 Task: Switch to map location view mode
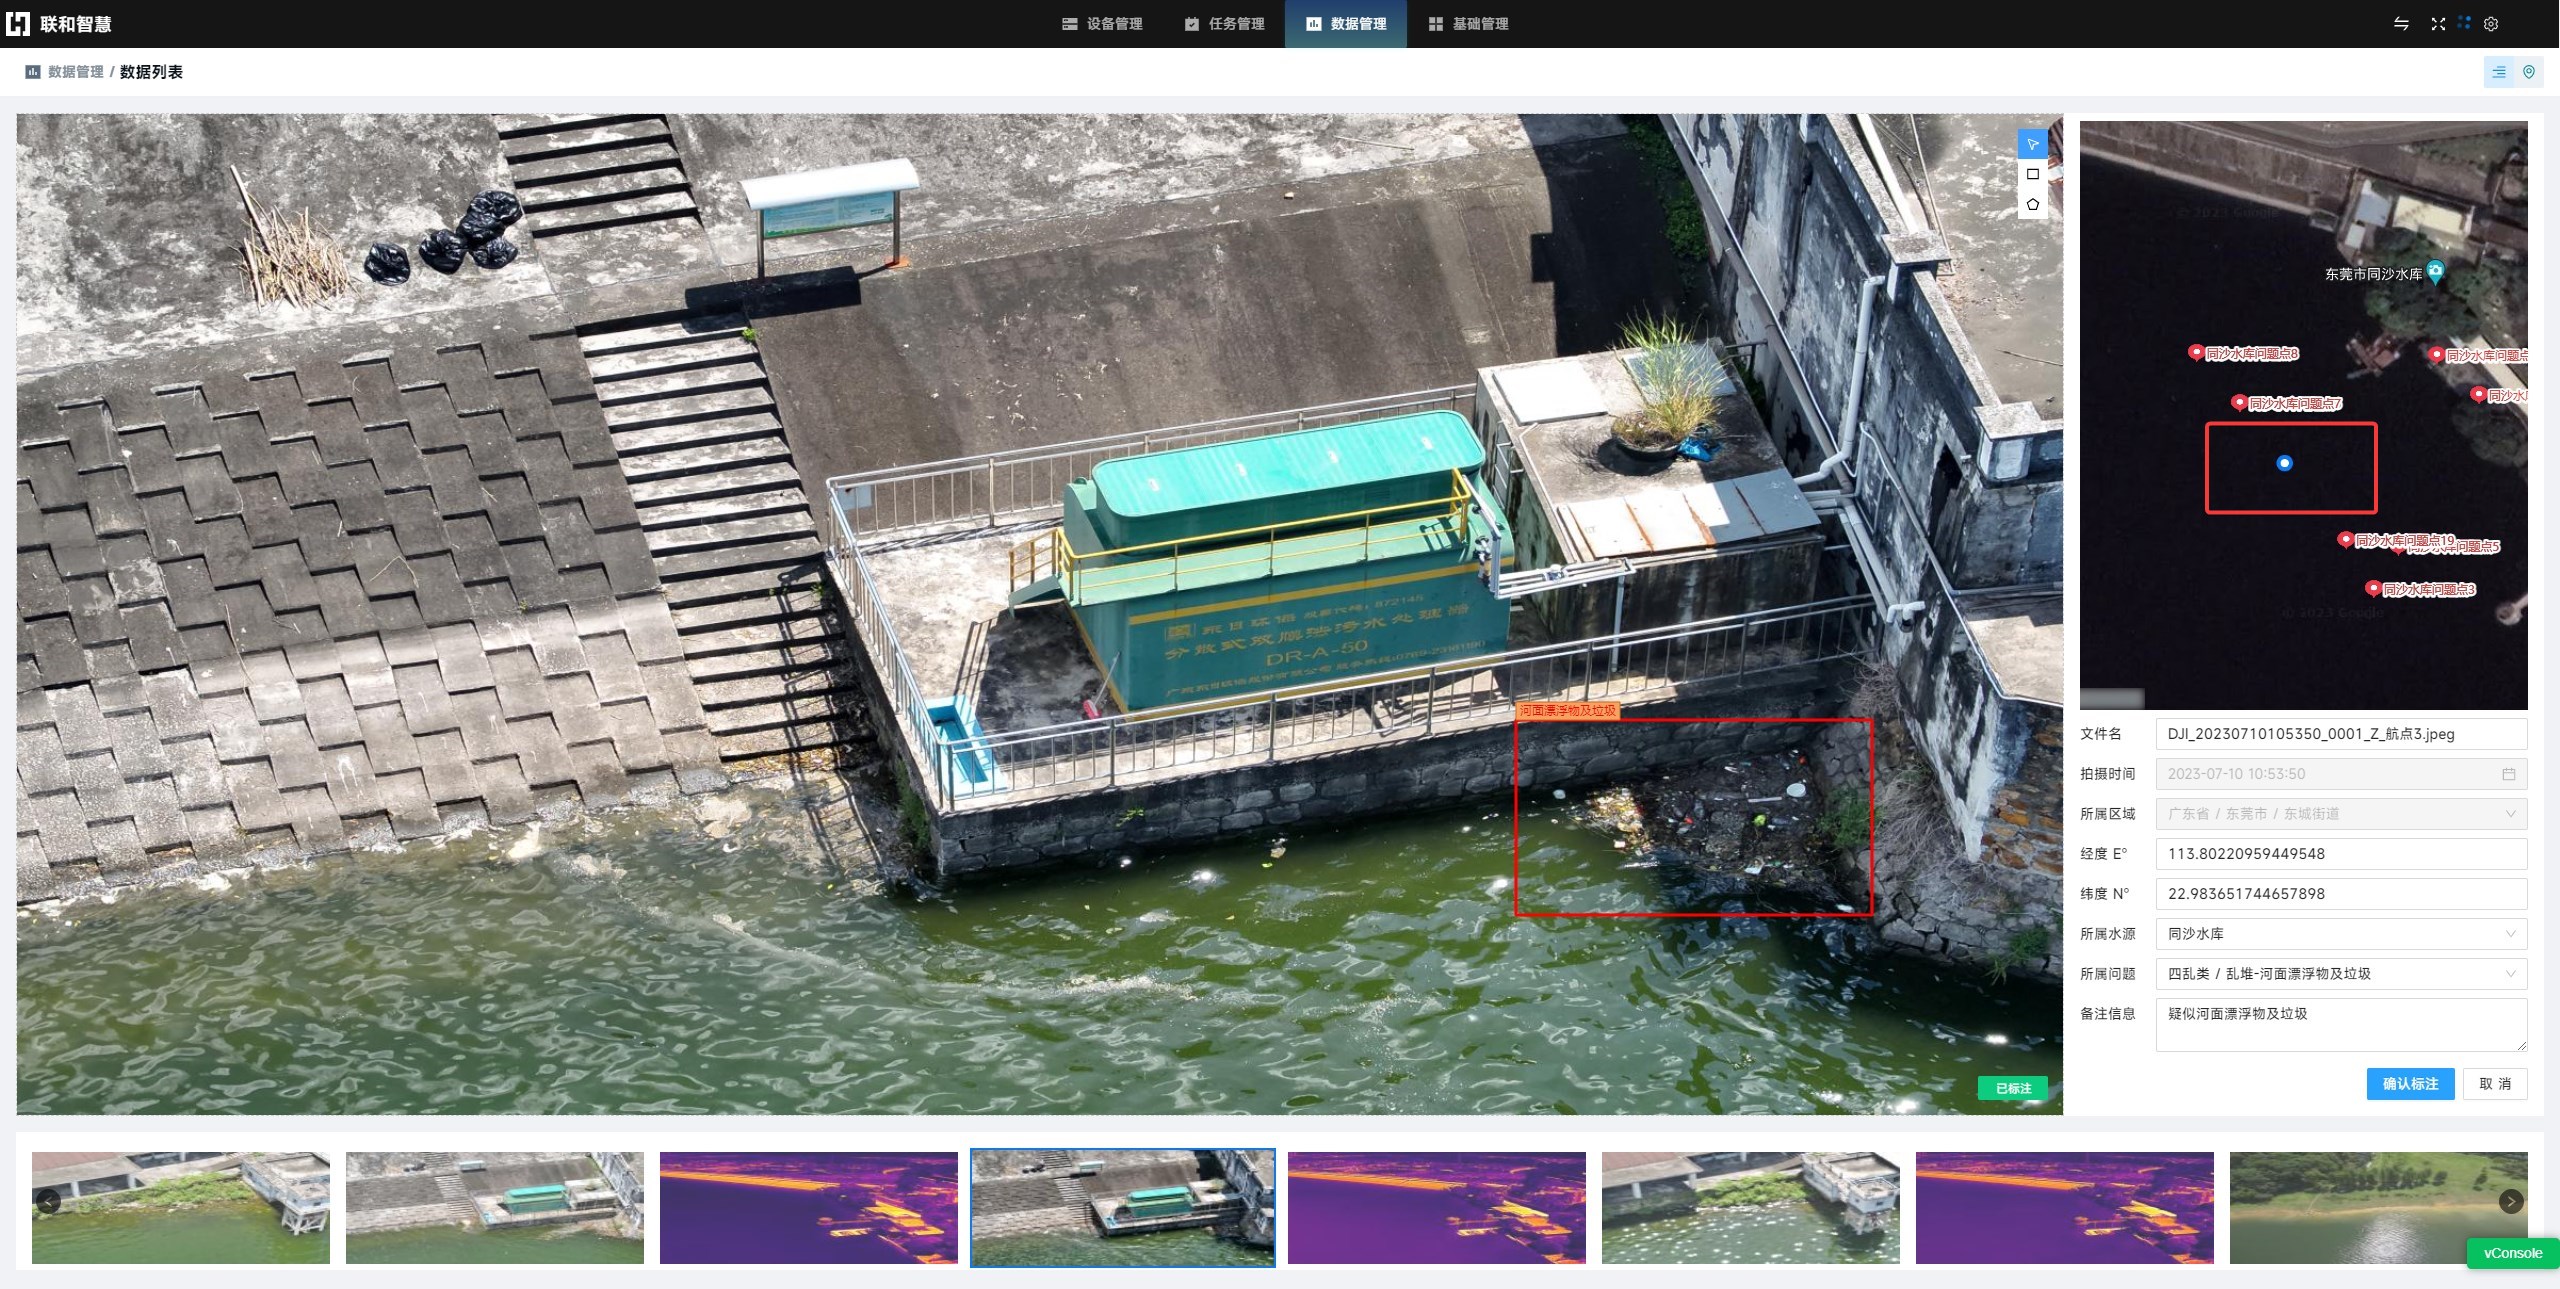point(2529,72)
